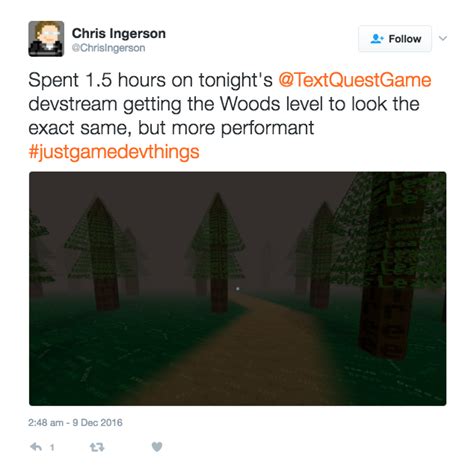Reply to the tweet using arrow icon

click(36, 447)
